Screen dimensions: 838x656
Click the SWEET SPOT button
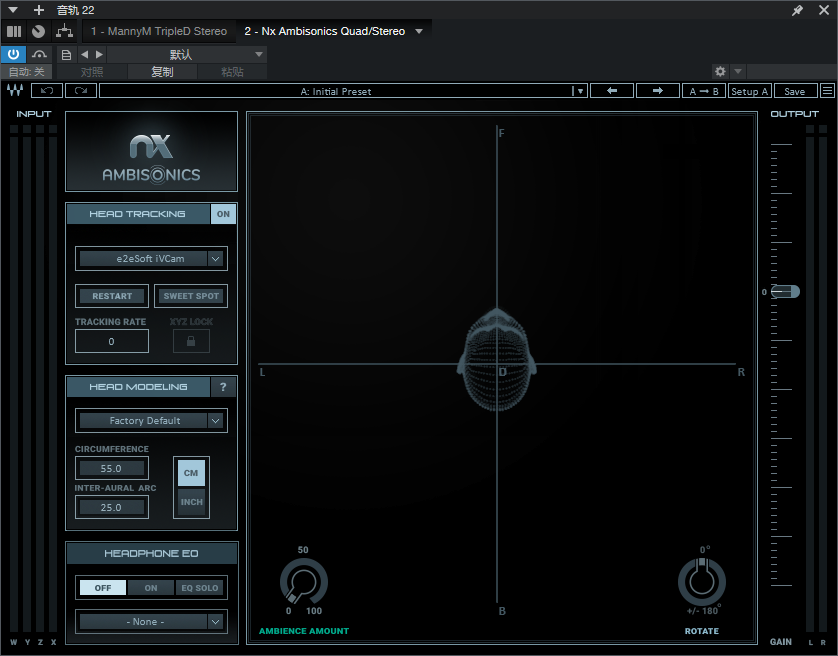pos(191,296)
